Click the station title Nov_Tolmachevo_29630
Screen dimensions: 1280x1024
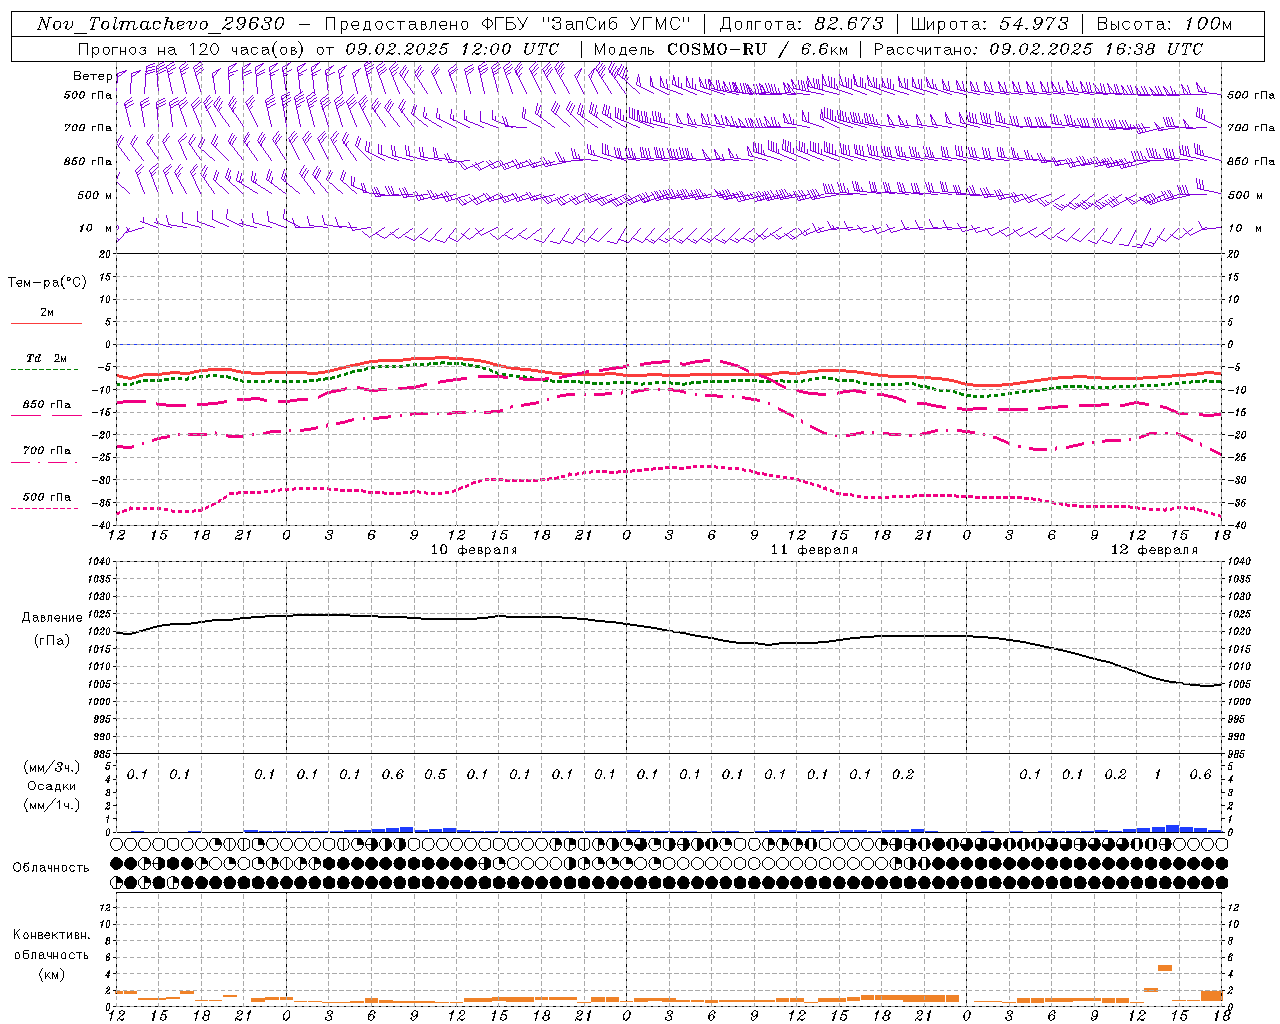point(161,24)
